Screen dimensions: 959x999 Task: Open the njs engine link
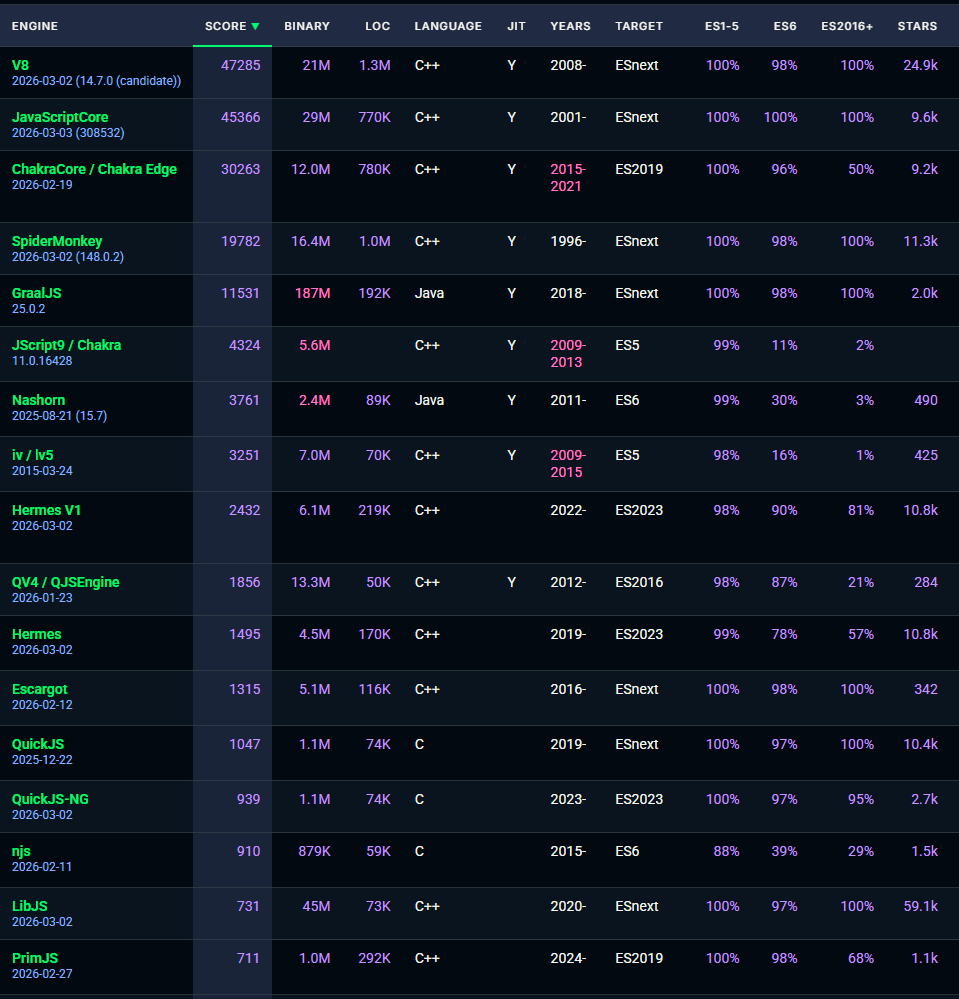coord(21,851)
